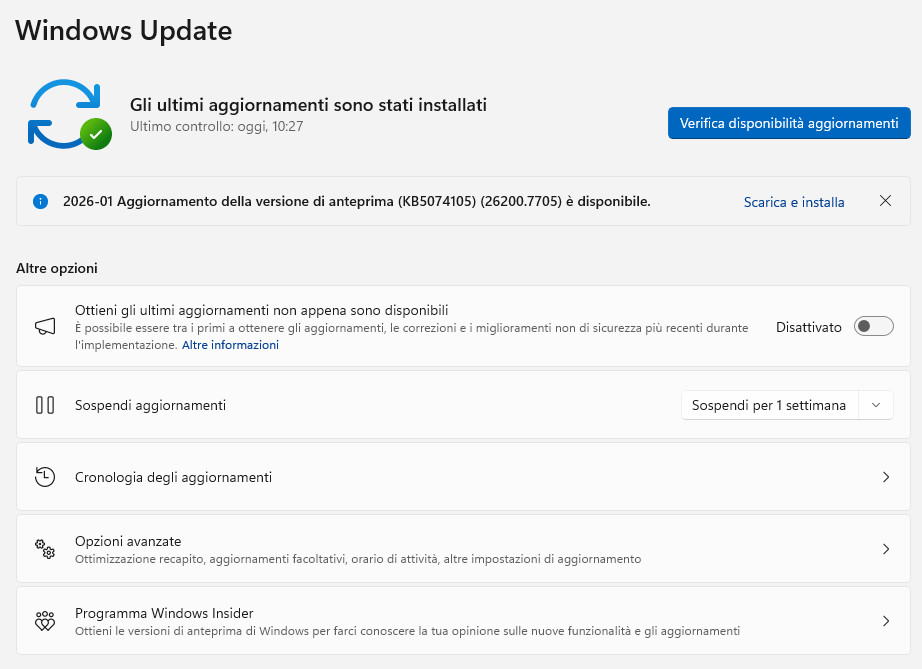Screen dimensions: 922x669
Task: Click the Altre opzioni section heading
Action: tap(57, 268)
